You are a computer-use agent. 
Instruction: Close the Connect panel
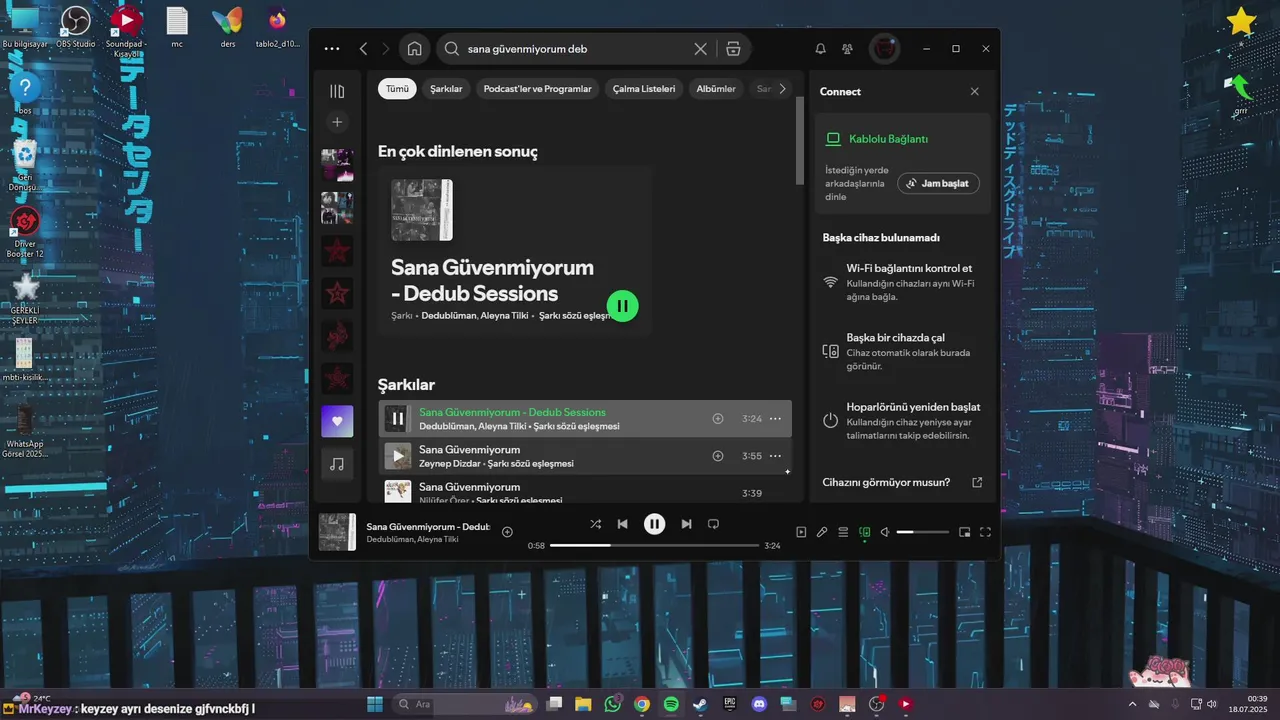[x=975, y=91]
